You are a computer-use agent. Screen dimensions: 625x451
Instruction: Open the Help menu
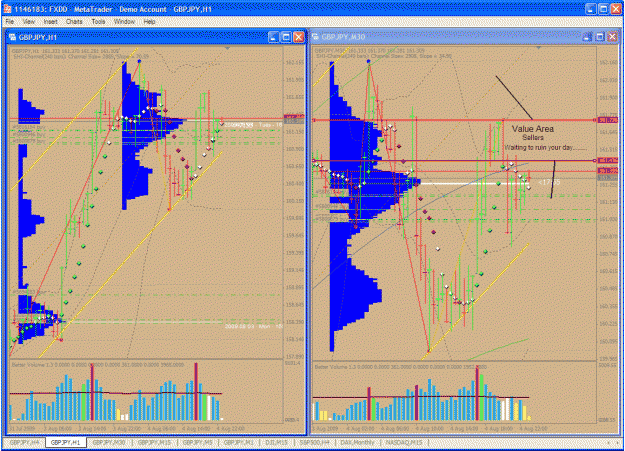pyautogui.click(x=149, y=22)
